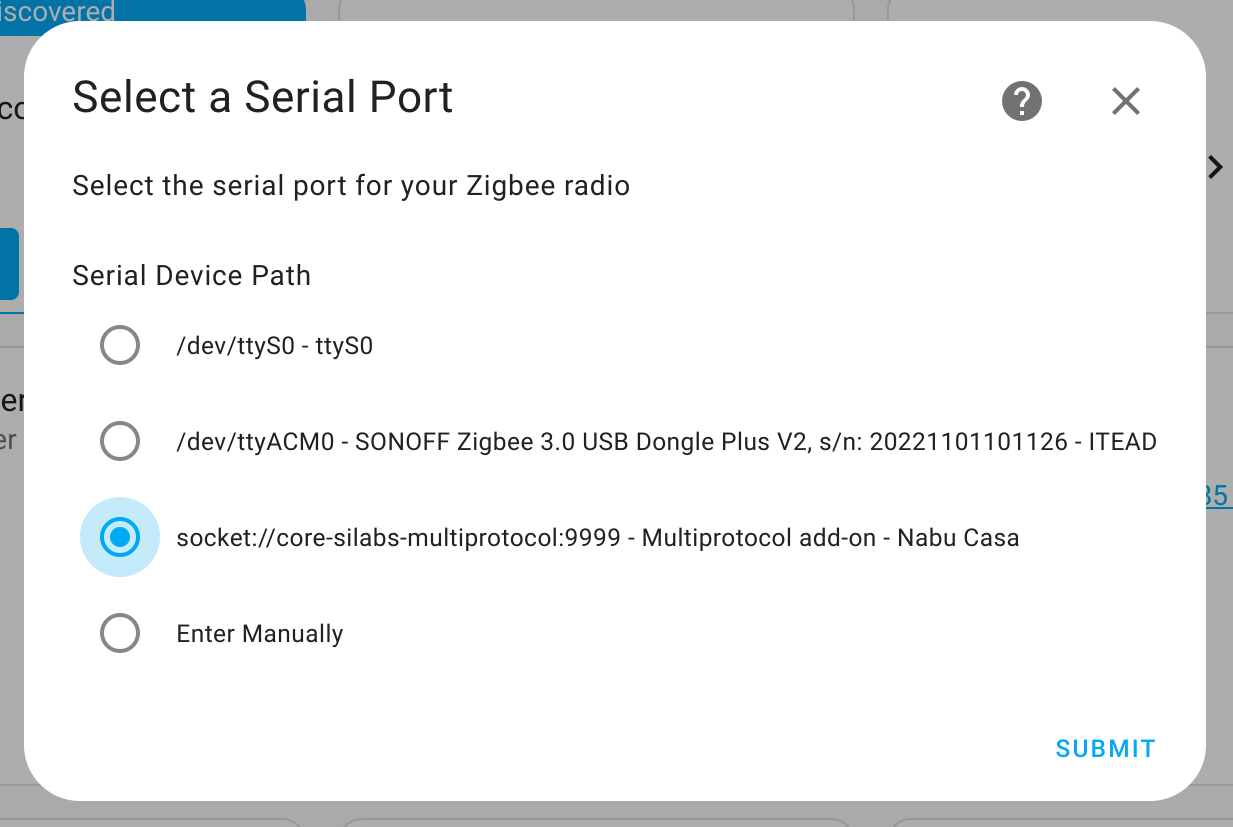Click the '/dev/ttyS0 - ttyS0' label text
This screenshot has height=827, width=1233.
point(274,346)
